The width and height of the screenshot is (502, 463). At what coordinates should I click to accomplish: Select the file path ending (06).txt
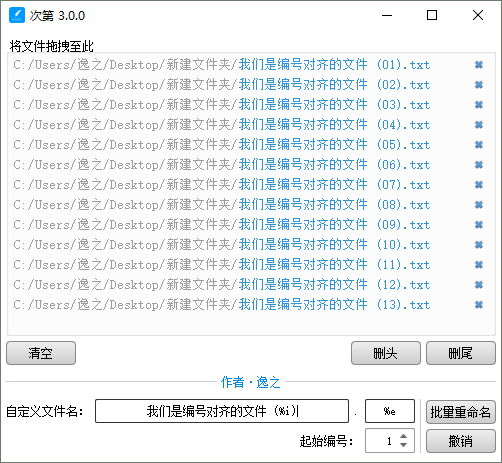pos(222,165)
